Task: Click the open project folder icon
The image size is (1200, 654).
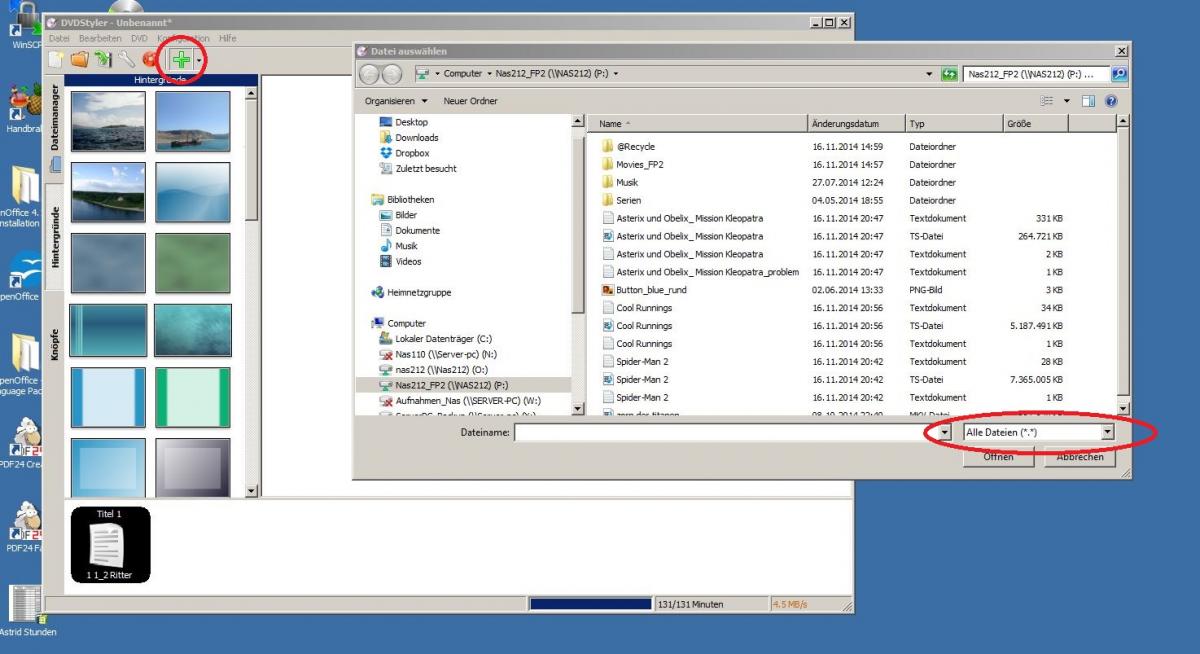Action: click(79, 61)
